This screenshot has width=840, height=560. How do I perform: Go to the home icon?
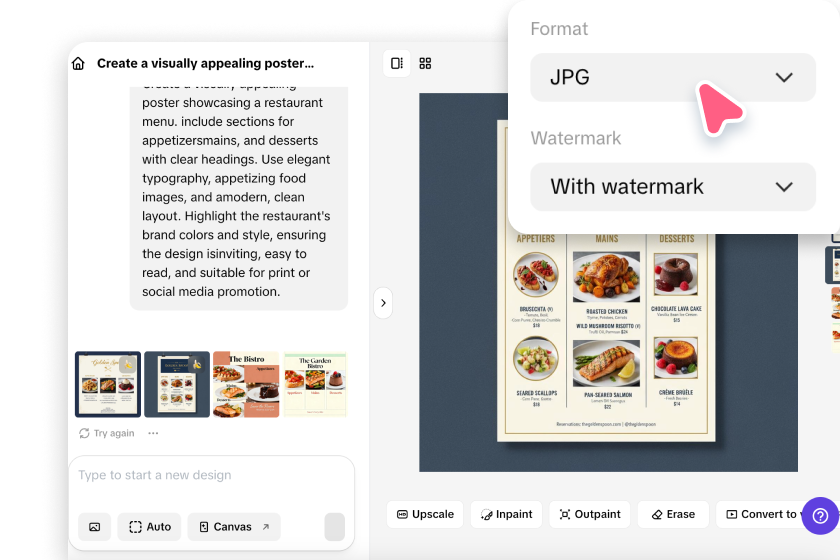[x=78, y=64]
